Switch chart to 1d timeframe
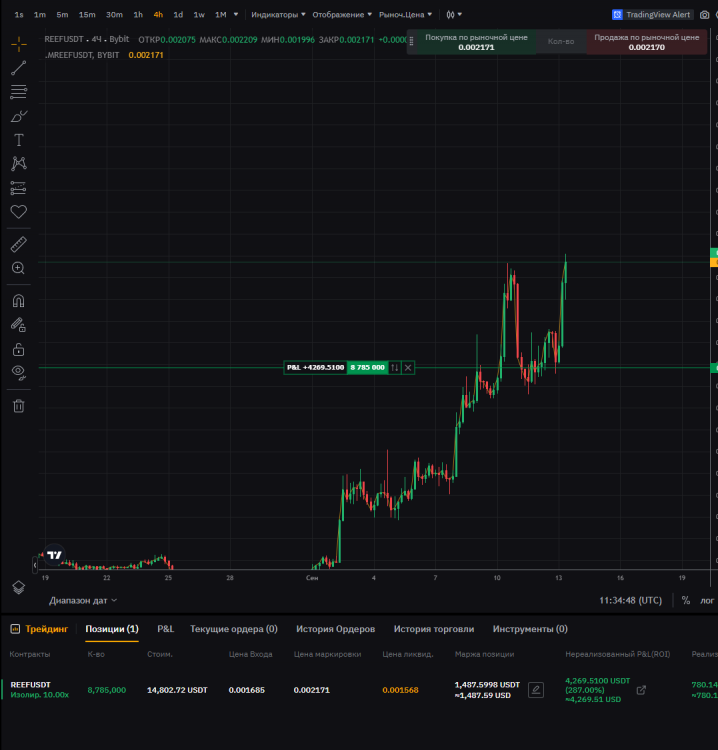 click(178, 15)
